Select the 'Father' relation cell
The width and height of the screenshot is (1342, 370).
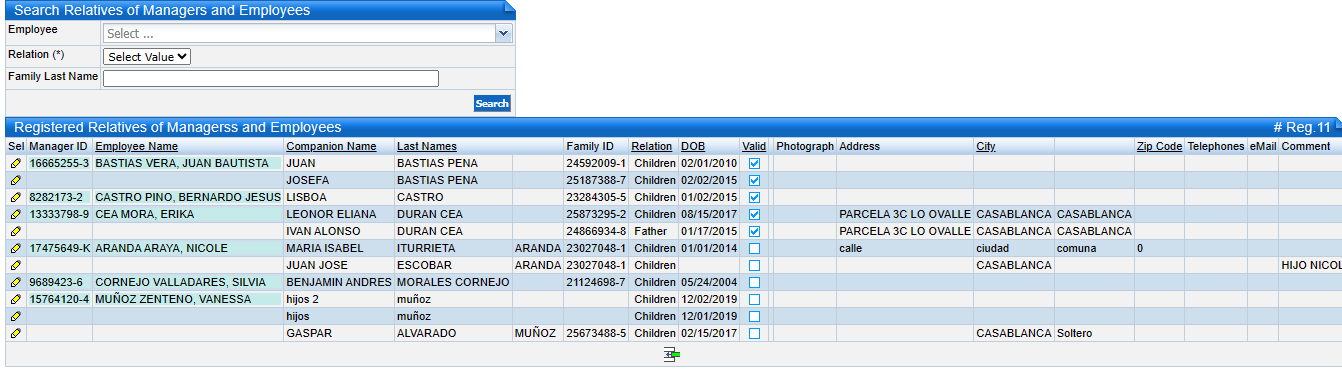(x=651, y=231)
